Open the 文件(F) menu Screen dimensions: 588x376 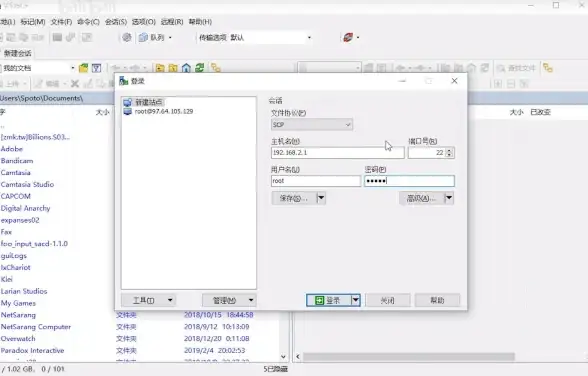pyautogui.click(x=61, y=22)
